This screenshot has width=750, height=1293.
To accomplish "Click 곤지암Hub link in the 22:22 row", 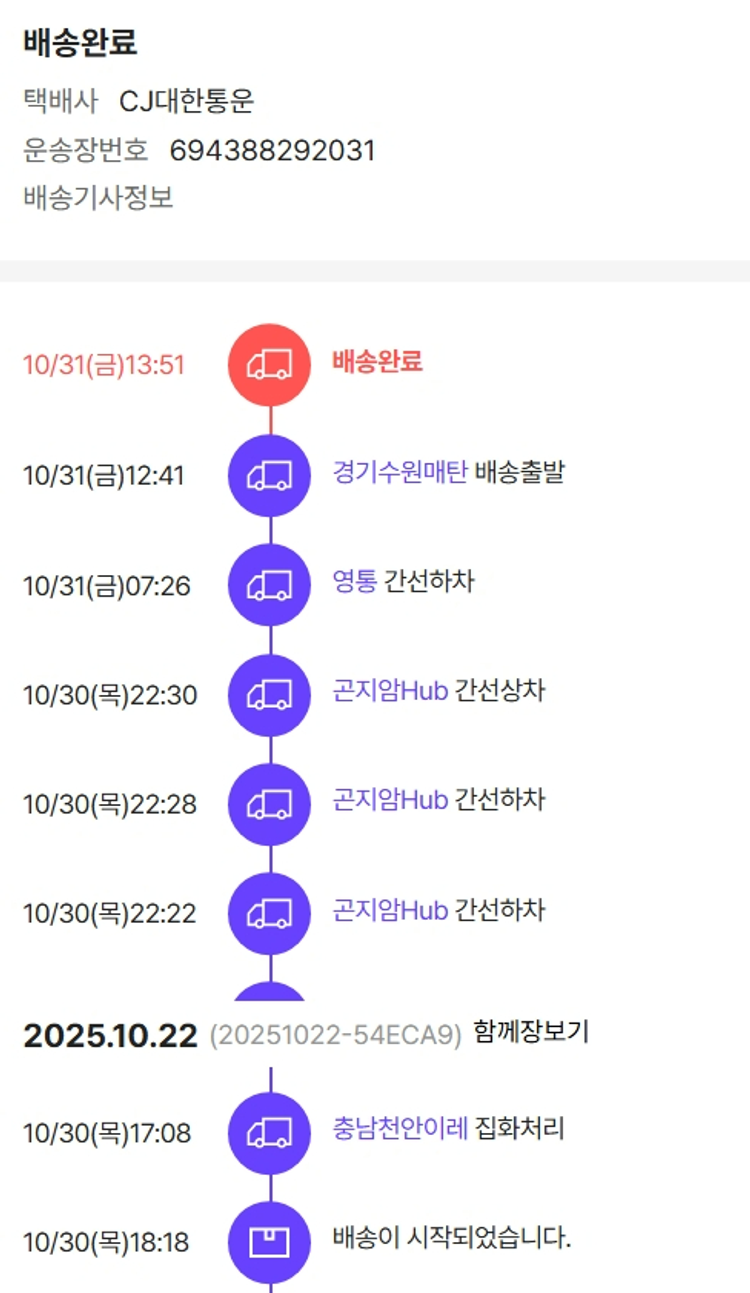I will pos(390,910).
